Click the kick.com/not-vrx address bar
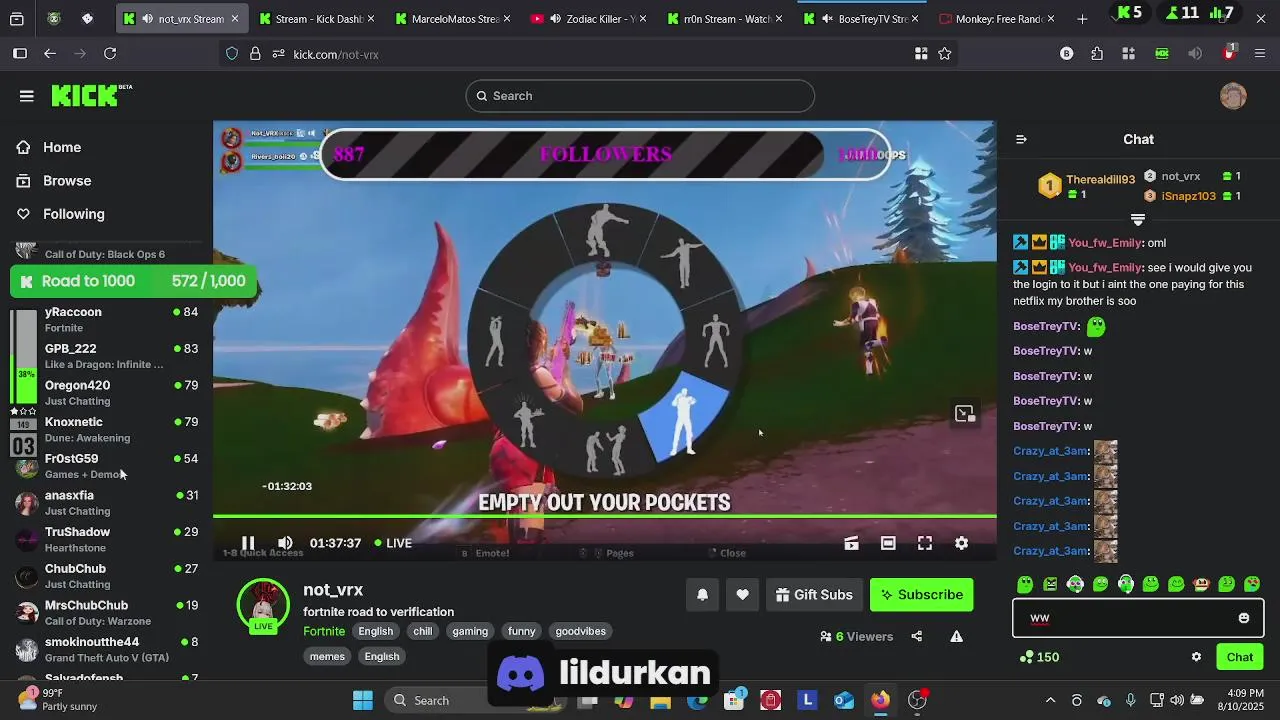Image resolution: width=1280 pixels, height=720 pixels. point(590,54)
